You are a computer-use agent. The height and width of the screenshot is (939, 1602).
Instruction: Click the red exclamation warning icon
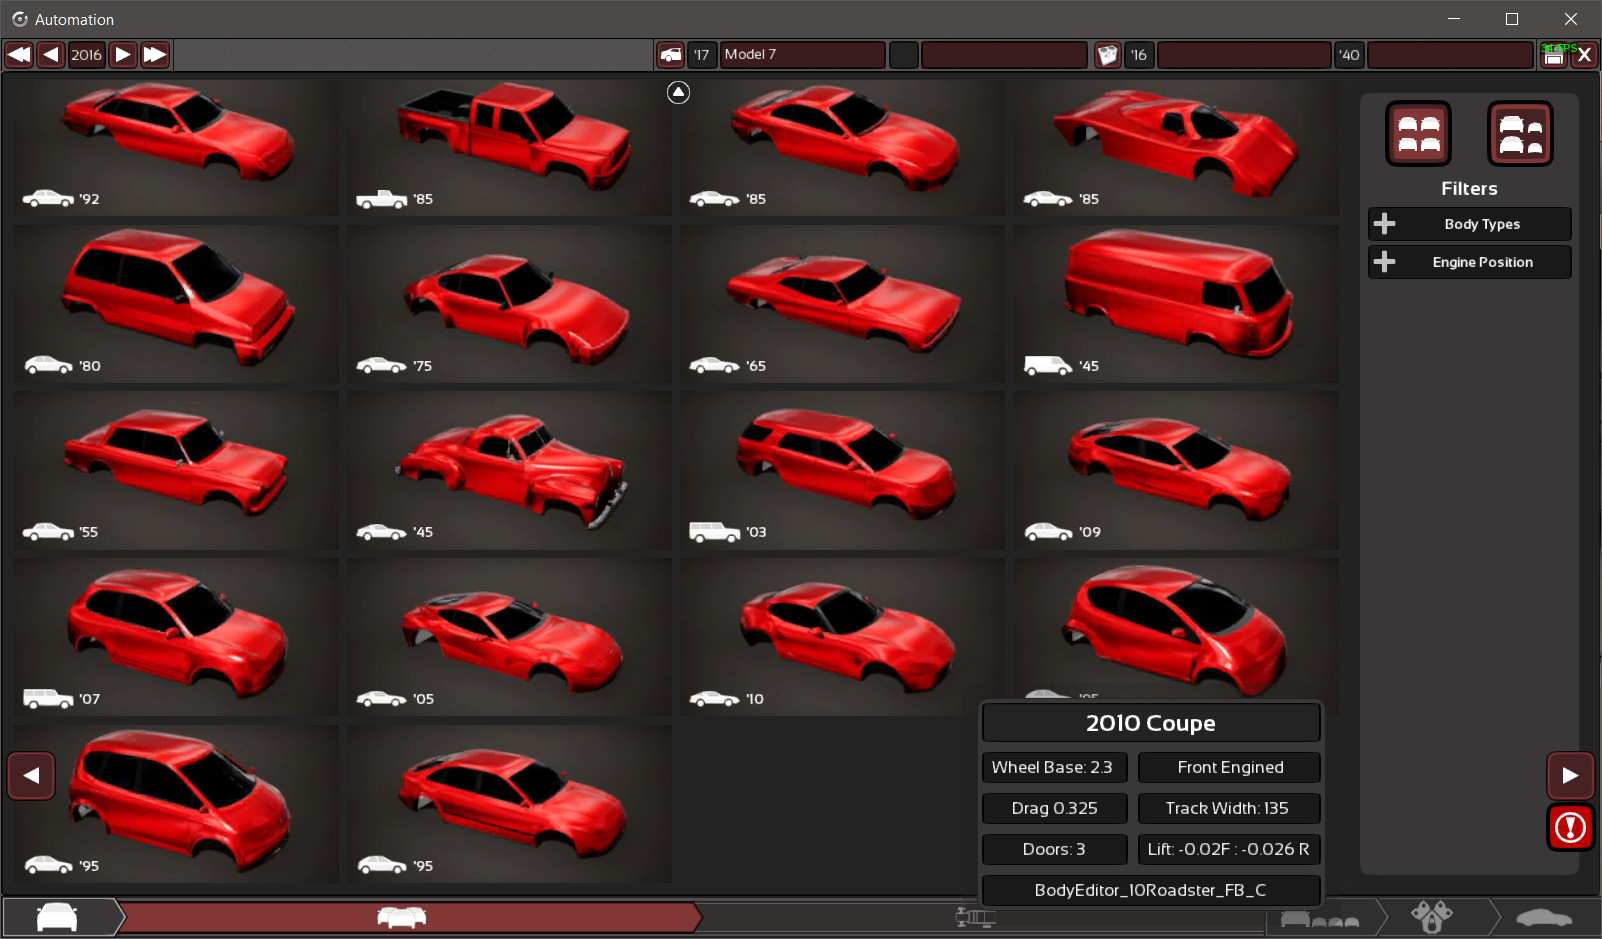(x=1570, y=827)
